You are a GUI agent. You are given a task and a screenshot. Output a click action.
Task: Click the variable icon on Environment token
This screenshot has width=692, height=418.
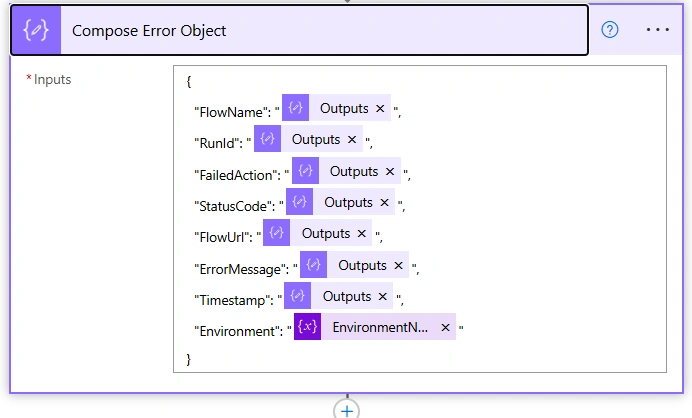pyautogui.click(x=307, y=327)
